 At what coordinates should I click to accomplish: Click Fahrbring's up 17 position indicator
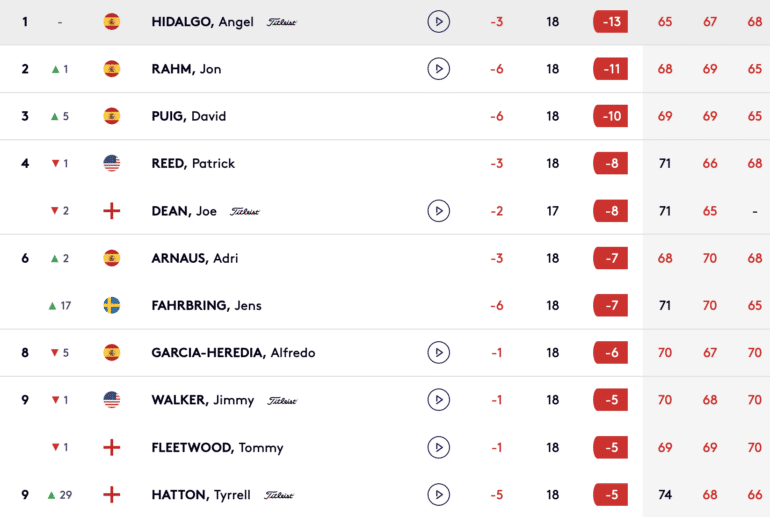tap(60, 306)
